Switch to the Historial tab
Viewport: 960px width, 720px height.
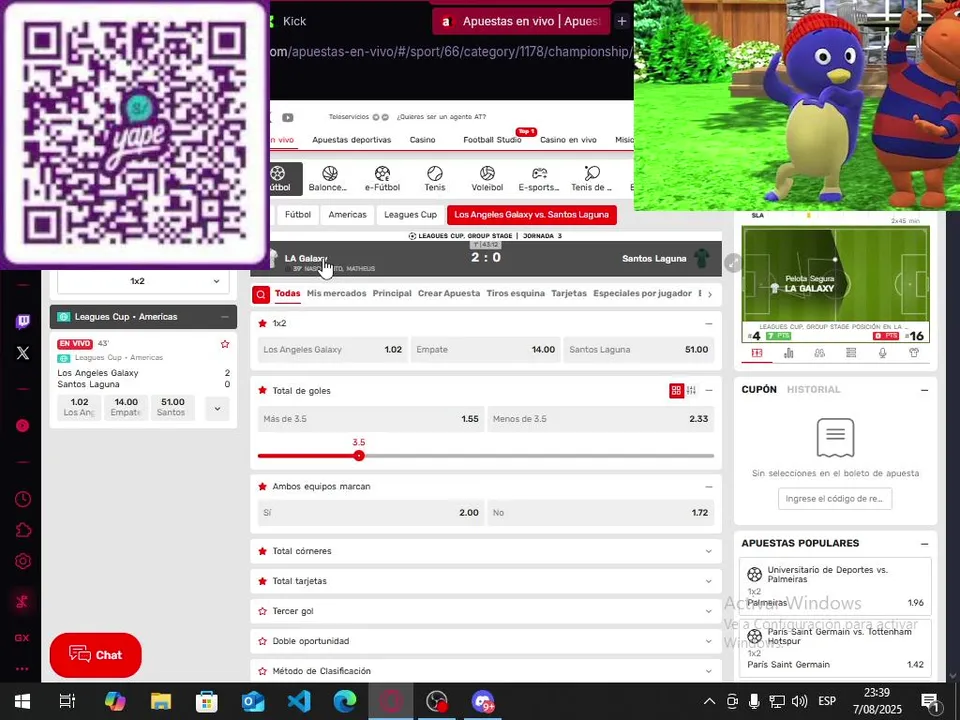[x=814, y=389]
